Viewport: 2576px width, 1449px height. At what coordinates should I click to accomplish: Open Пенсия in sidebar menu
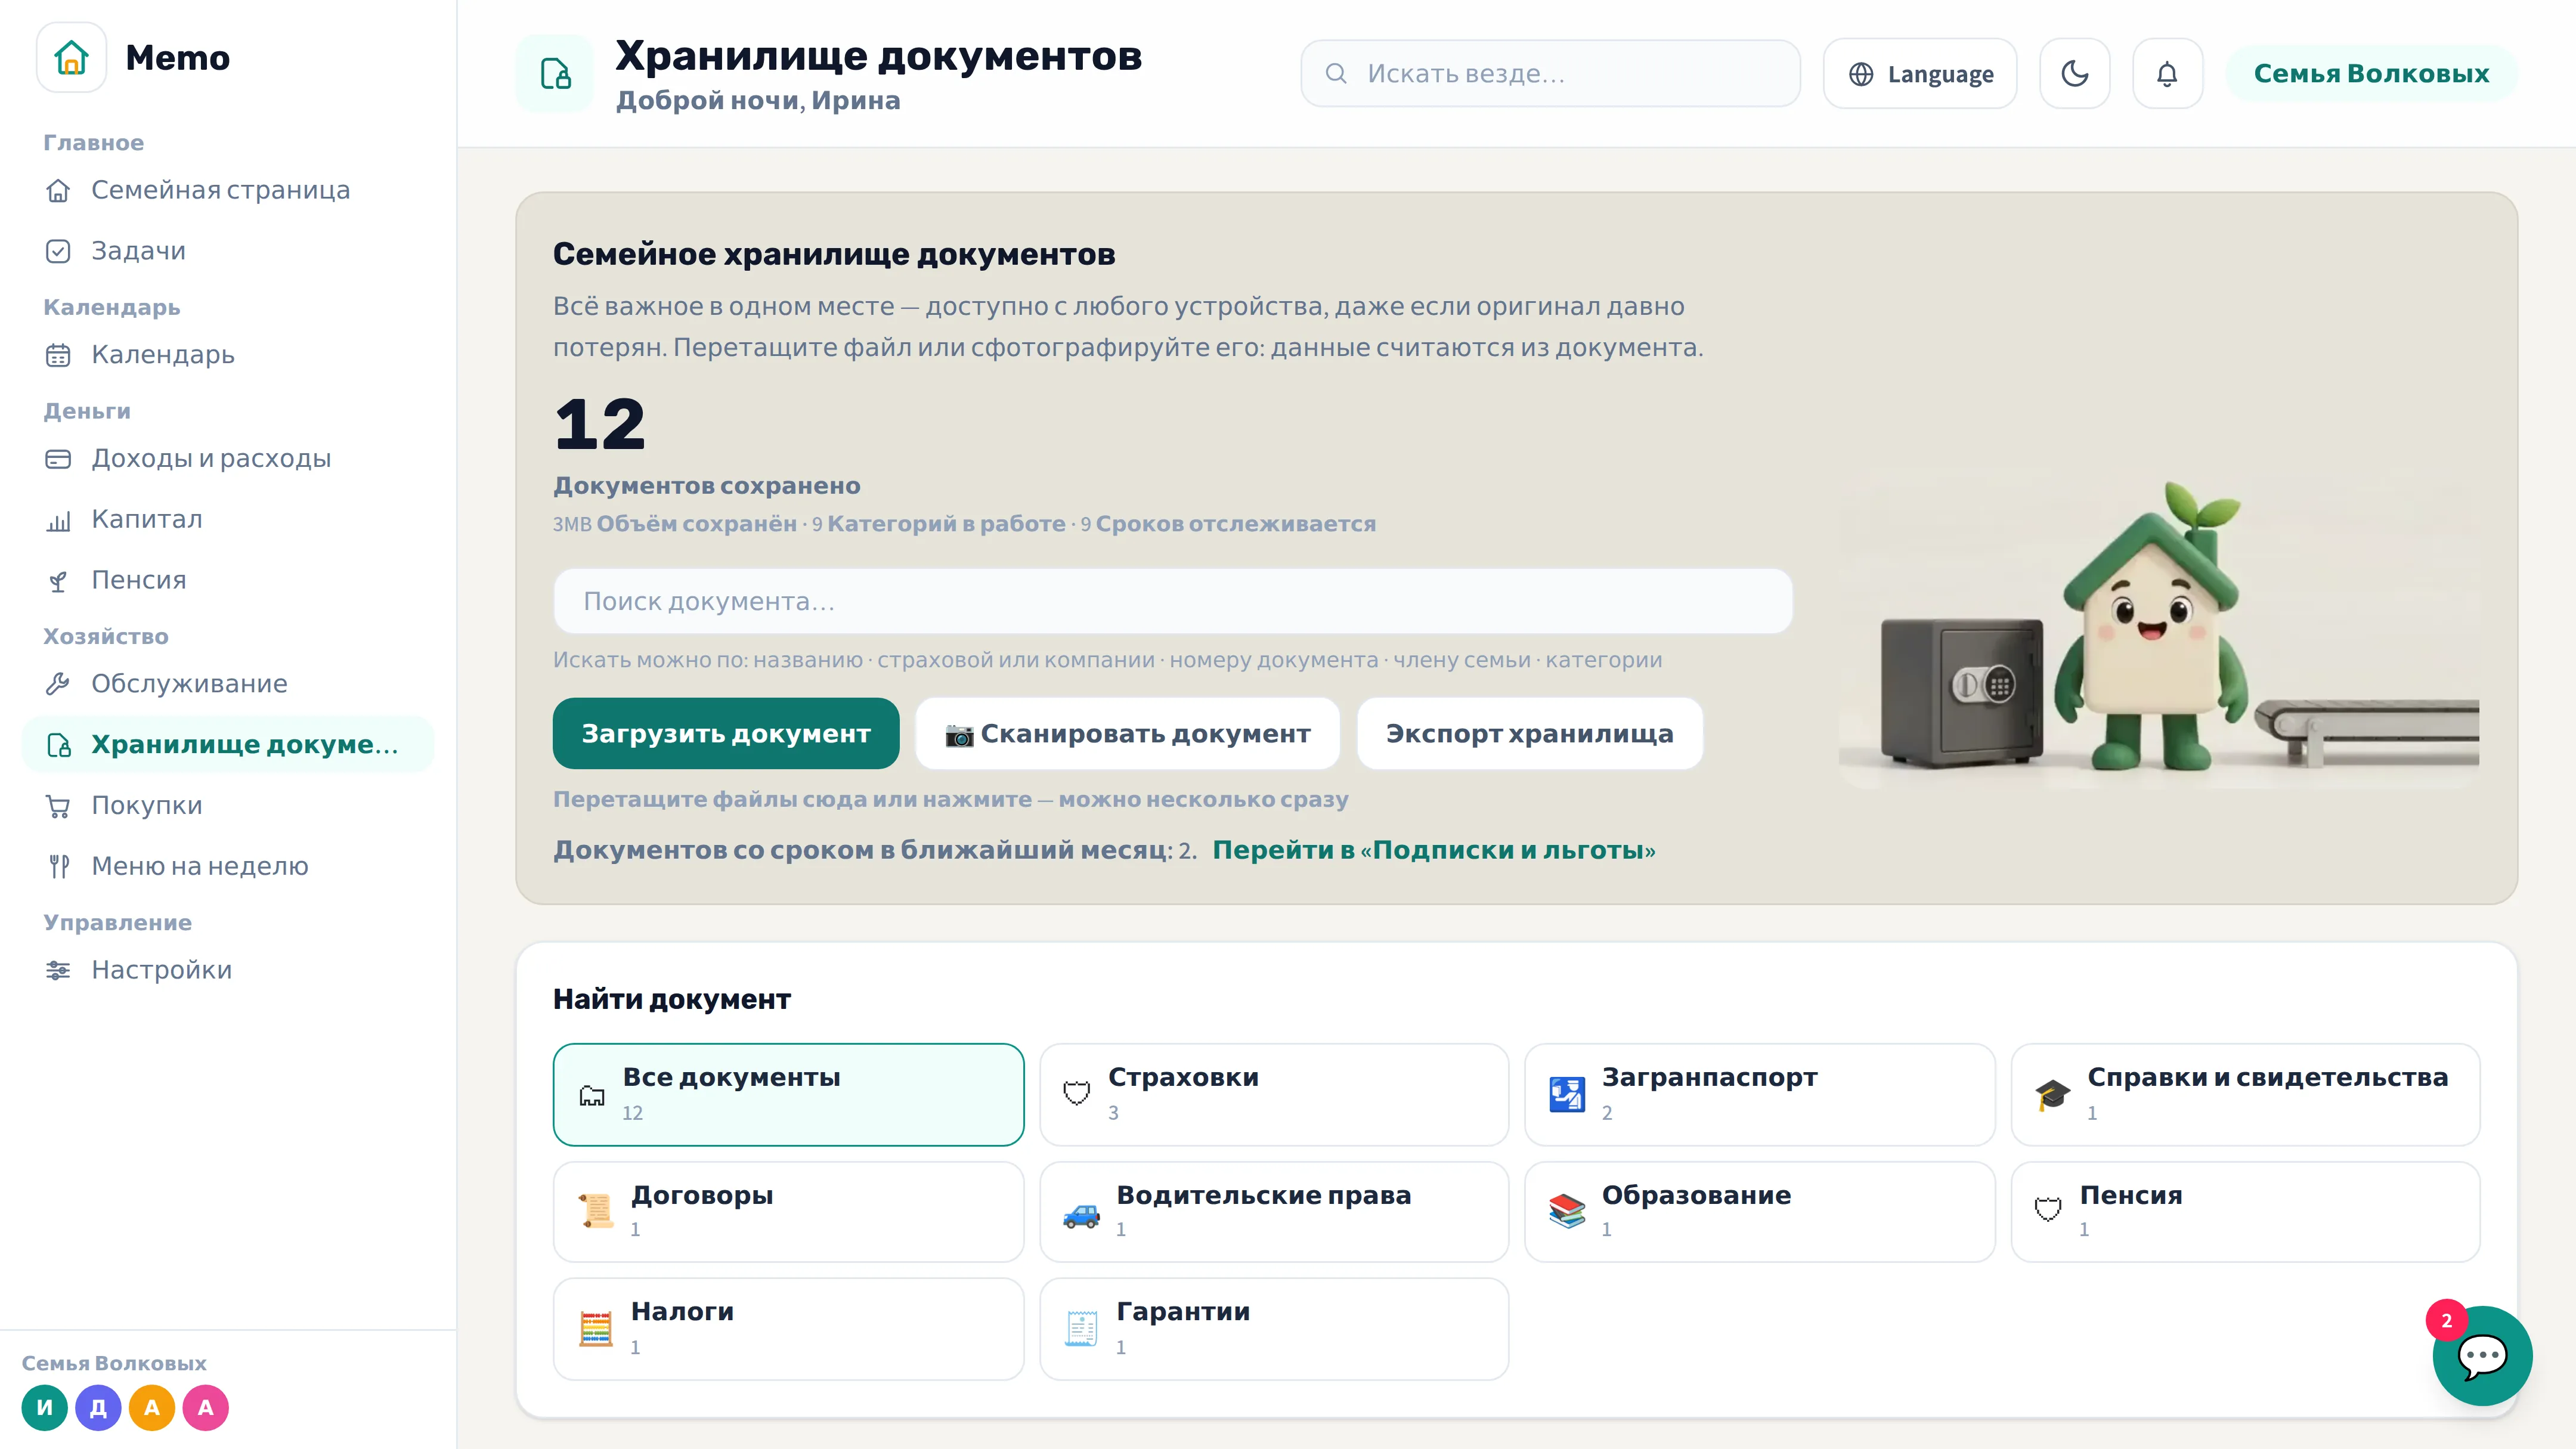[x=228, y=580]
